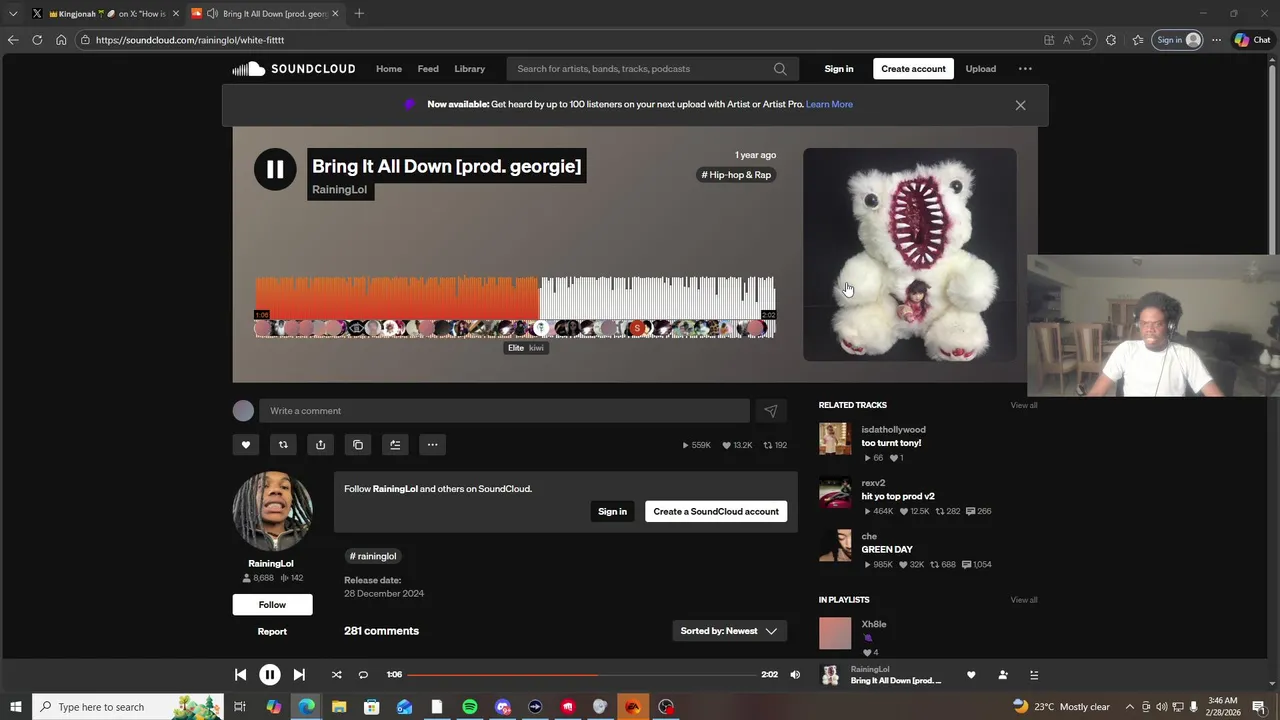Click the SoundCloud logo
1280x720 pixels.
294,69
